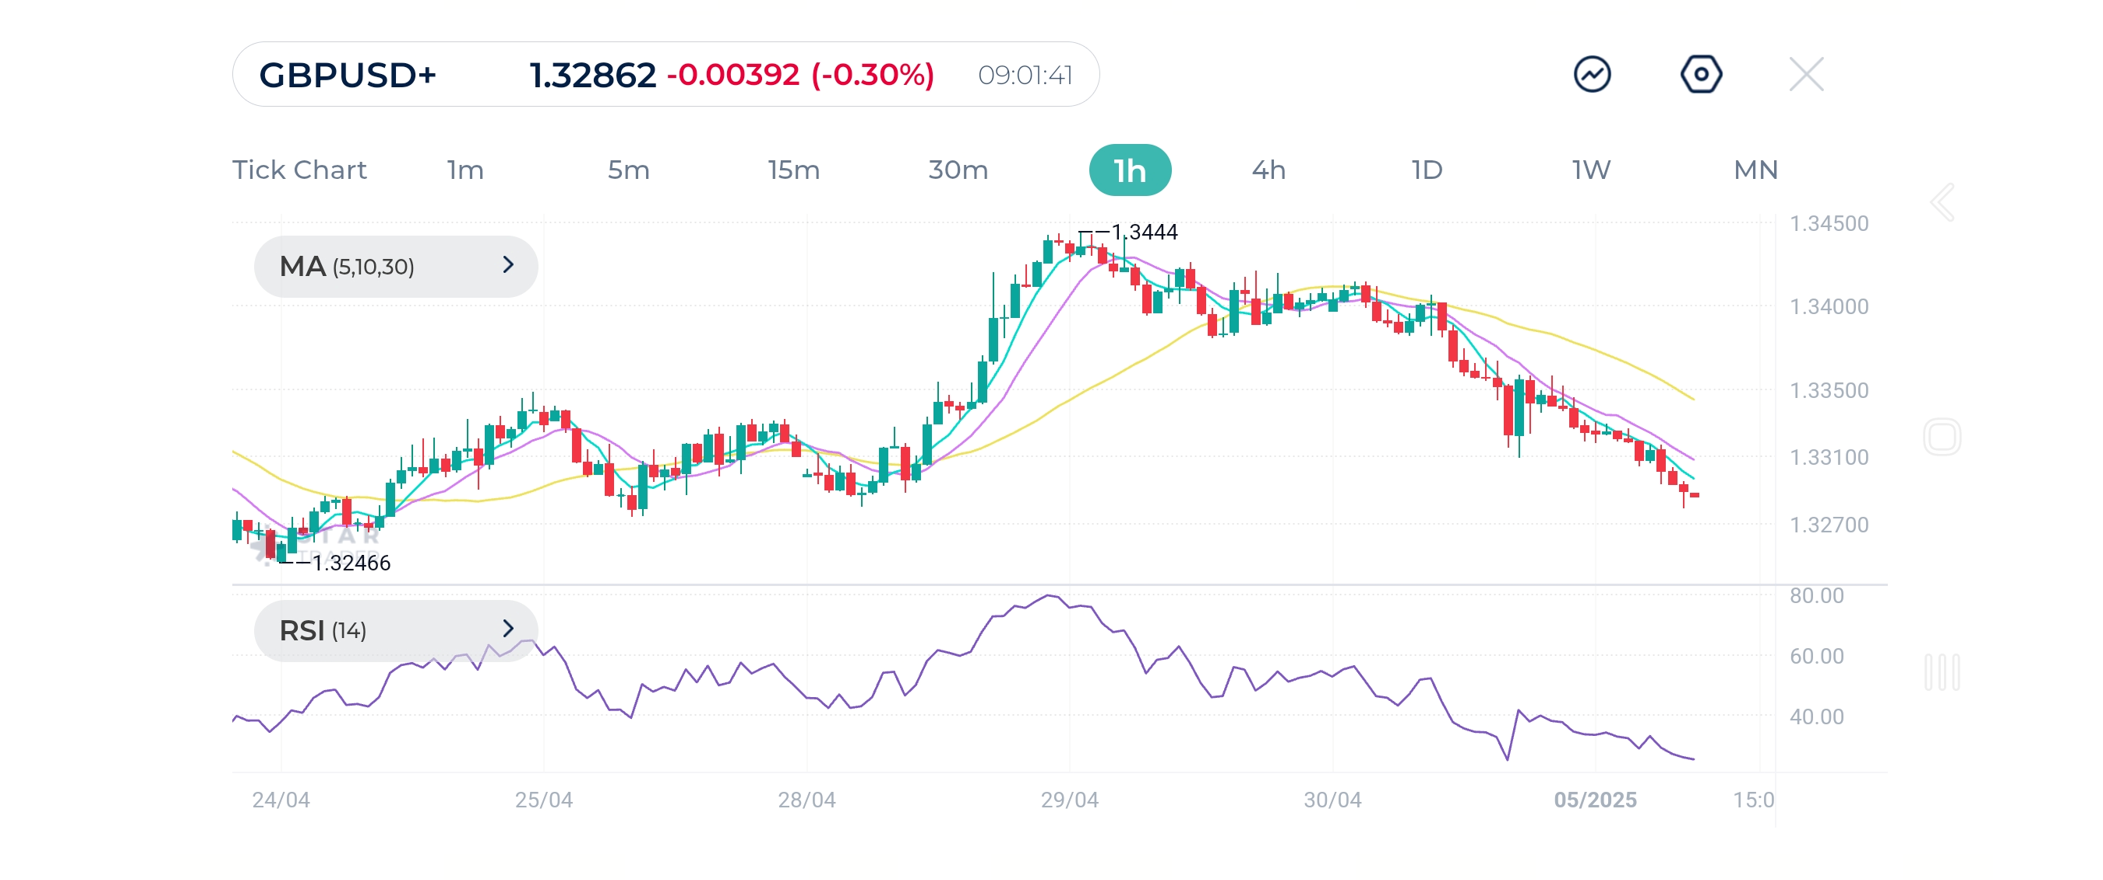Tap the faint back chevron at right edge
2103x880 pixels.
pyautogui.click(x=1942, y=203)
